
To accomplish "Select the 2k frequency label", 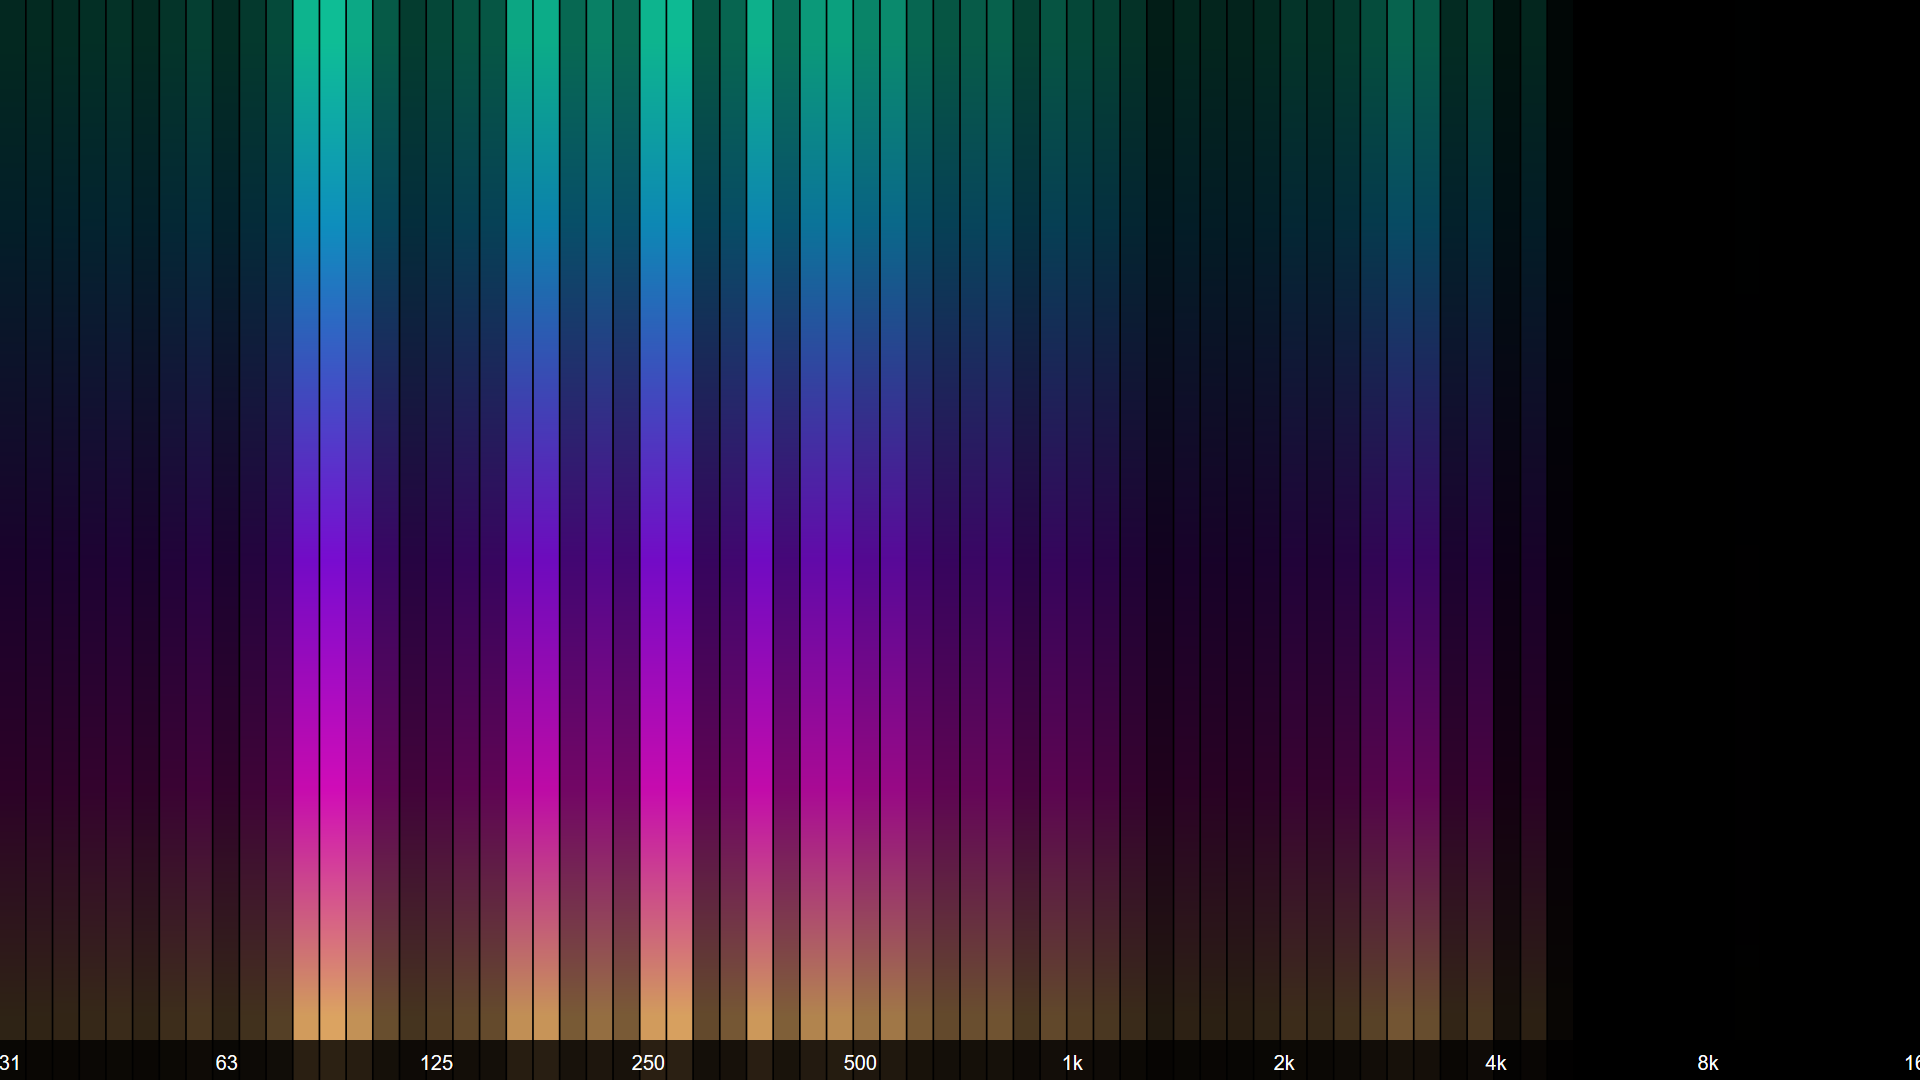I will pos(1284,1063).
